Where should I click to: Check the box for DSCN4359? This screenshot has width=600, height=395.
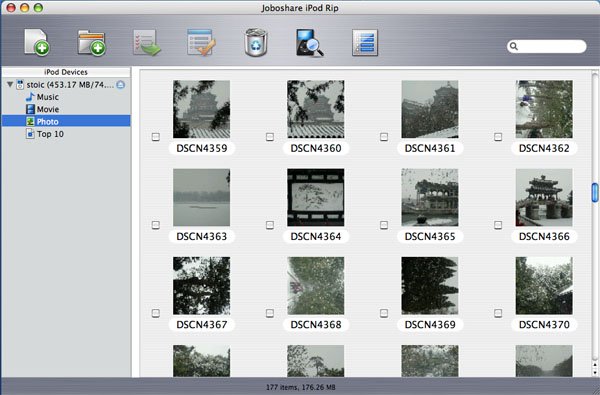(x=155, y=137)
